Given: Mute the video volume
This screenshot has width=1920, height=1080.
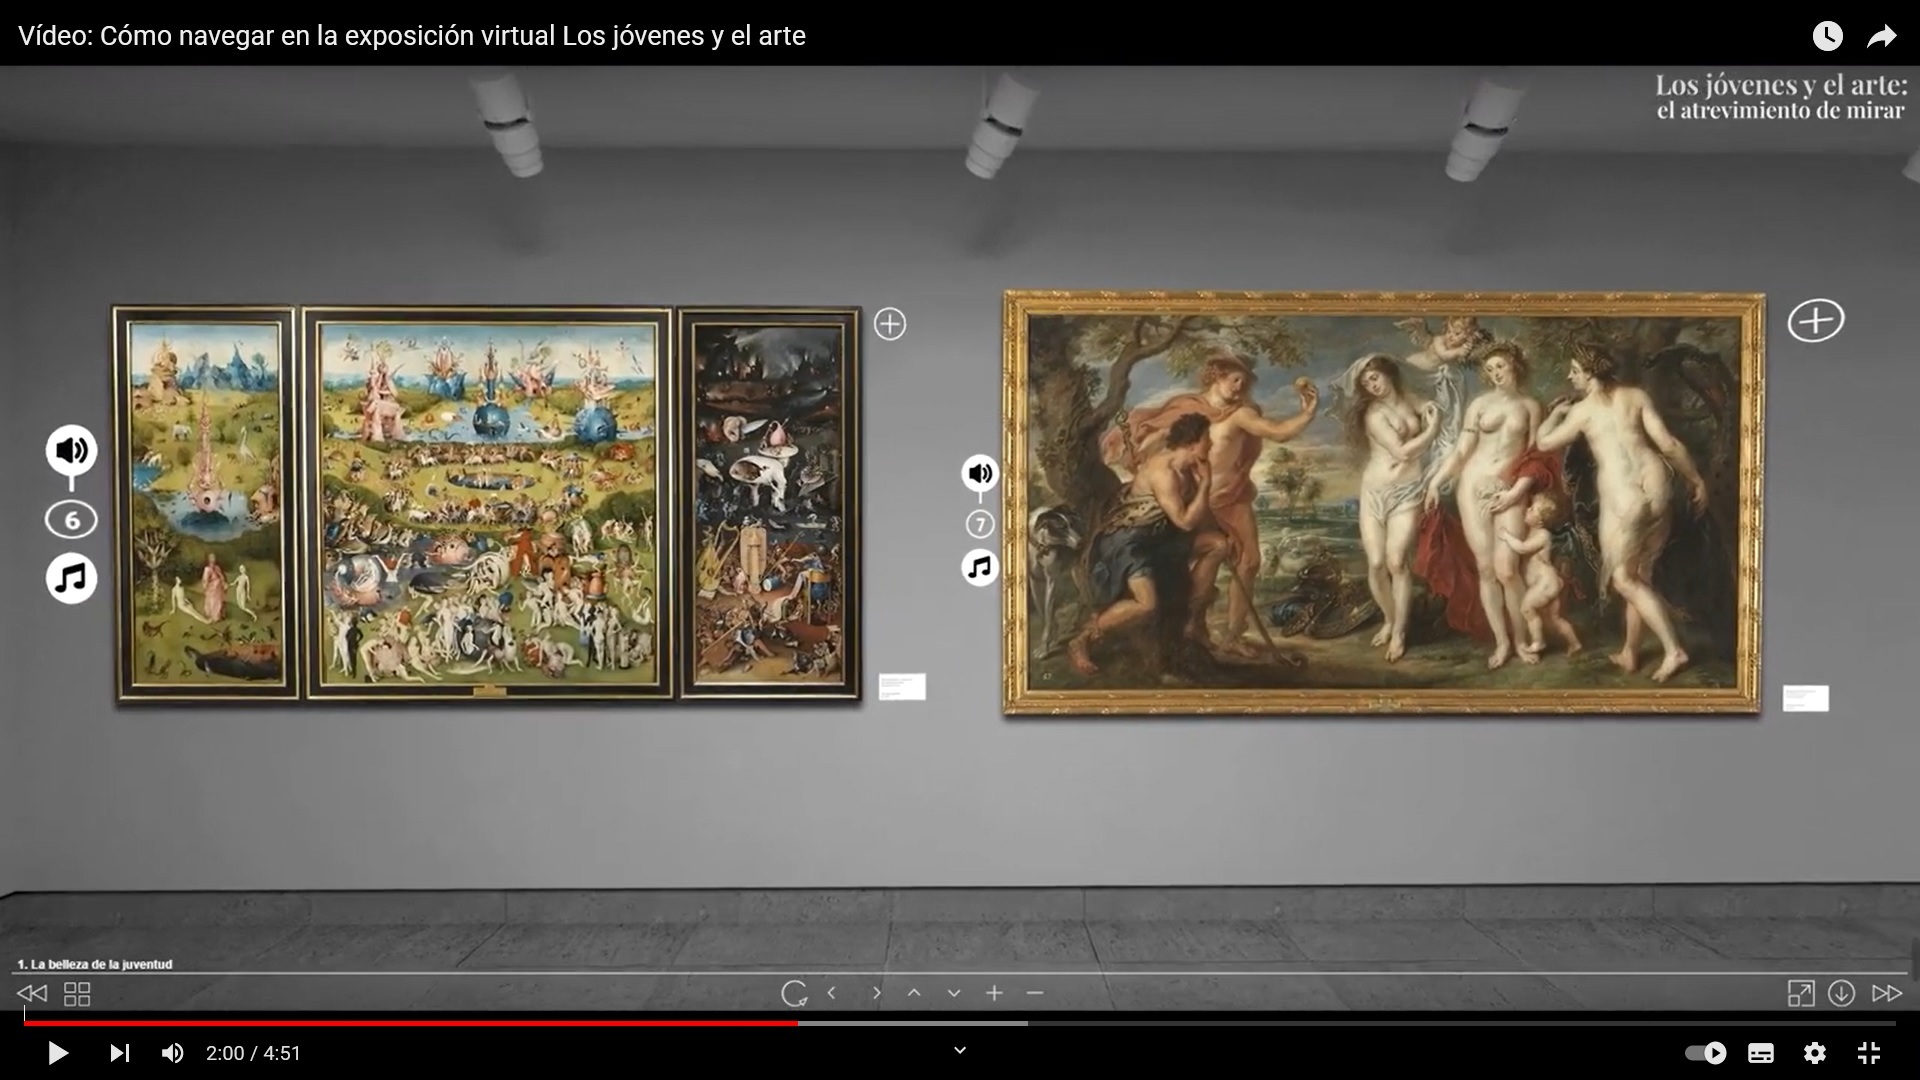Looking at the screenshot, I should pos(173,1053).
